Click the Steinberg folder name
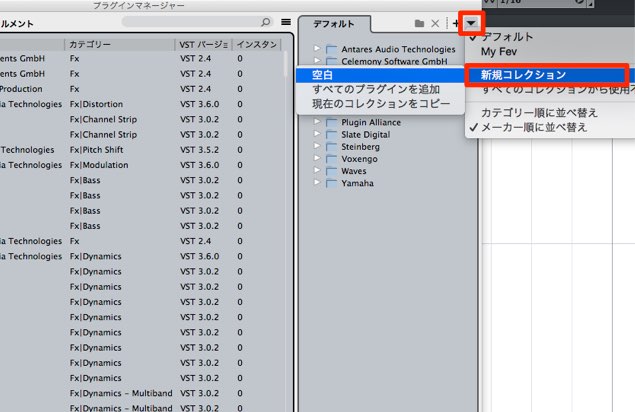This screenshot has width=635, height=412. (360, 147)
